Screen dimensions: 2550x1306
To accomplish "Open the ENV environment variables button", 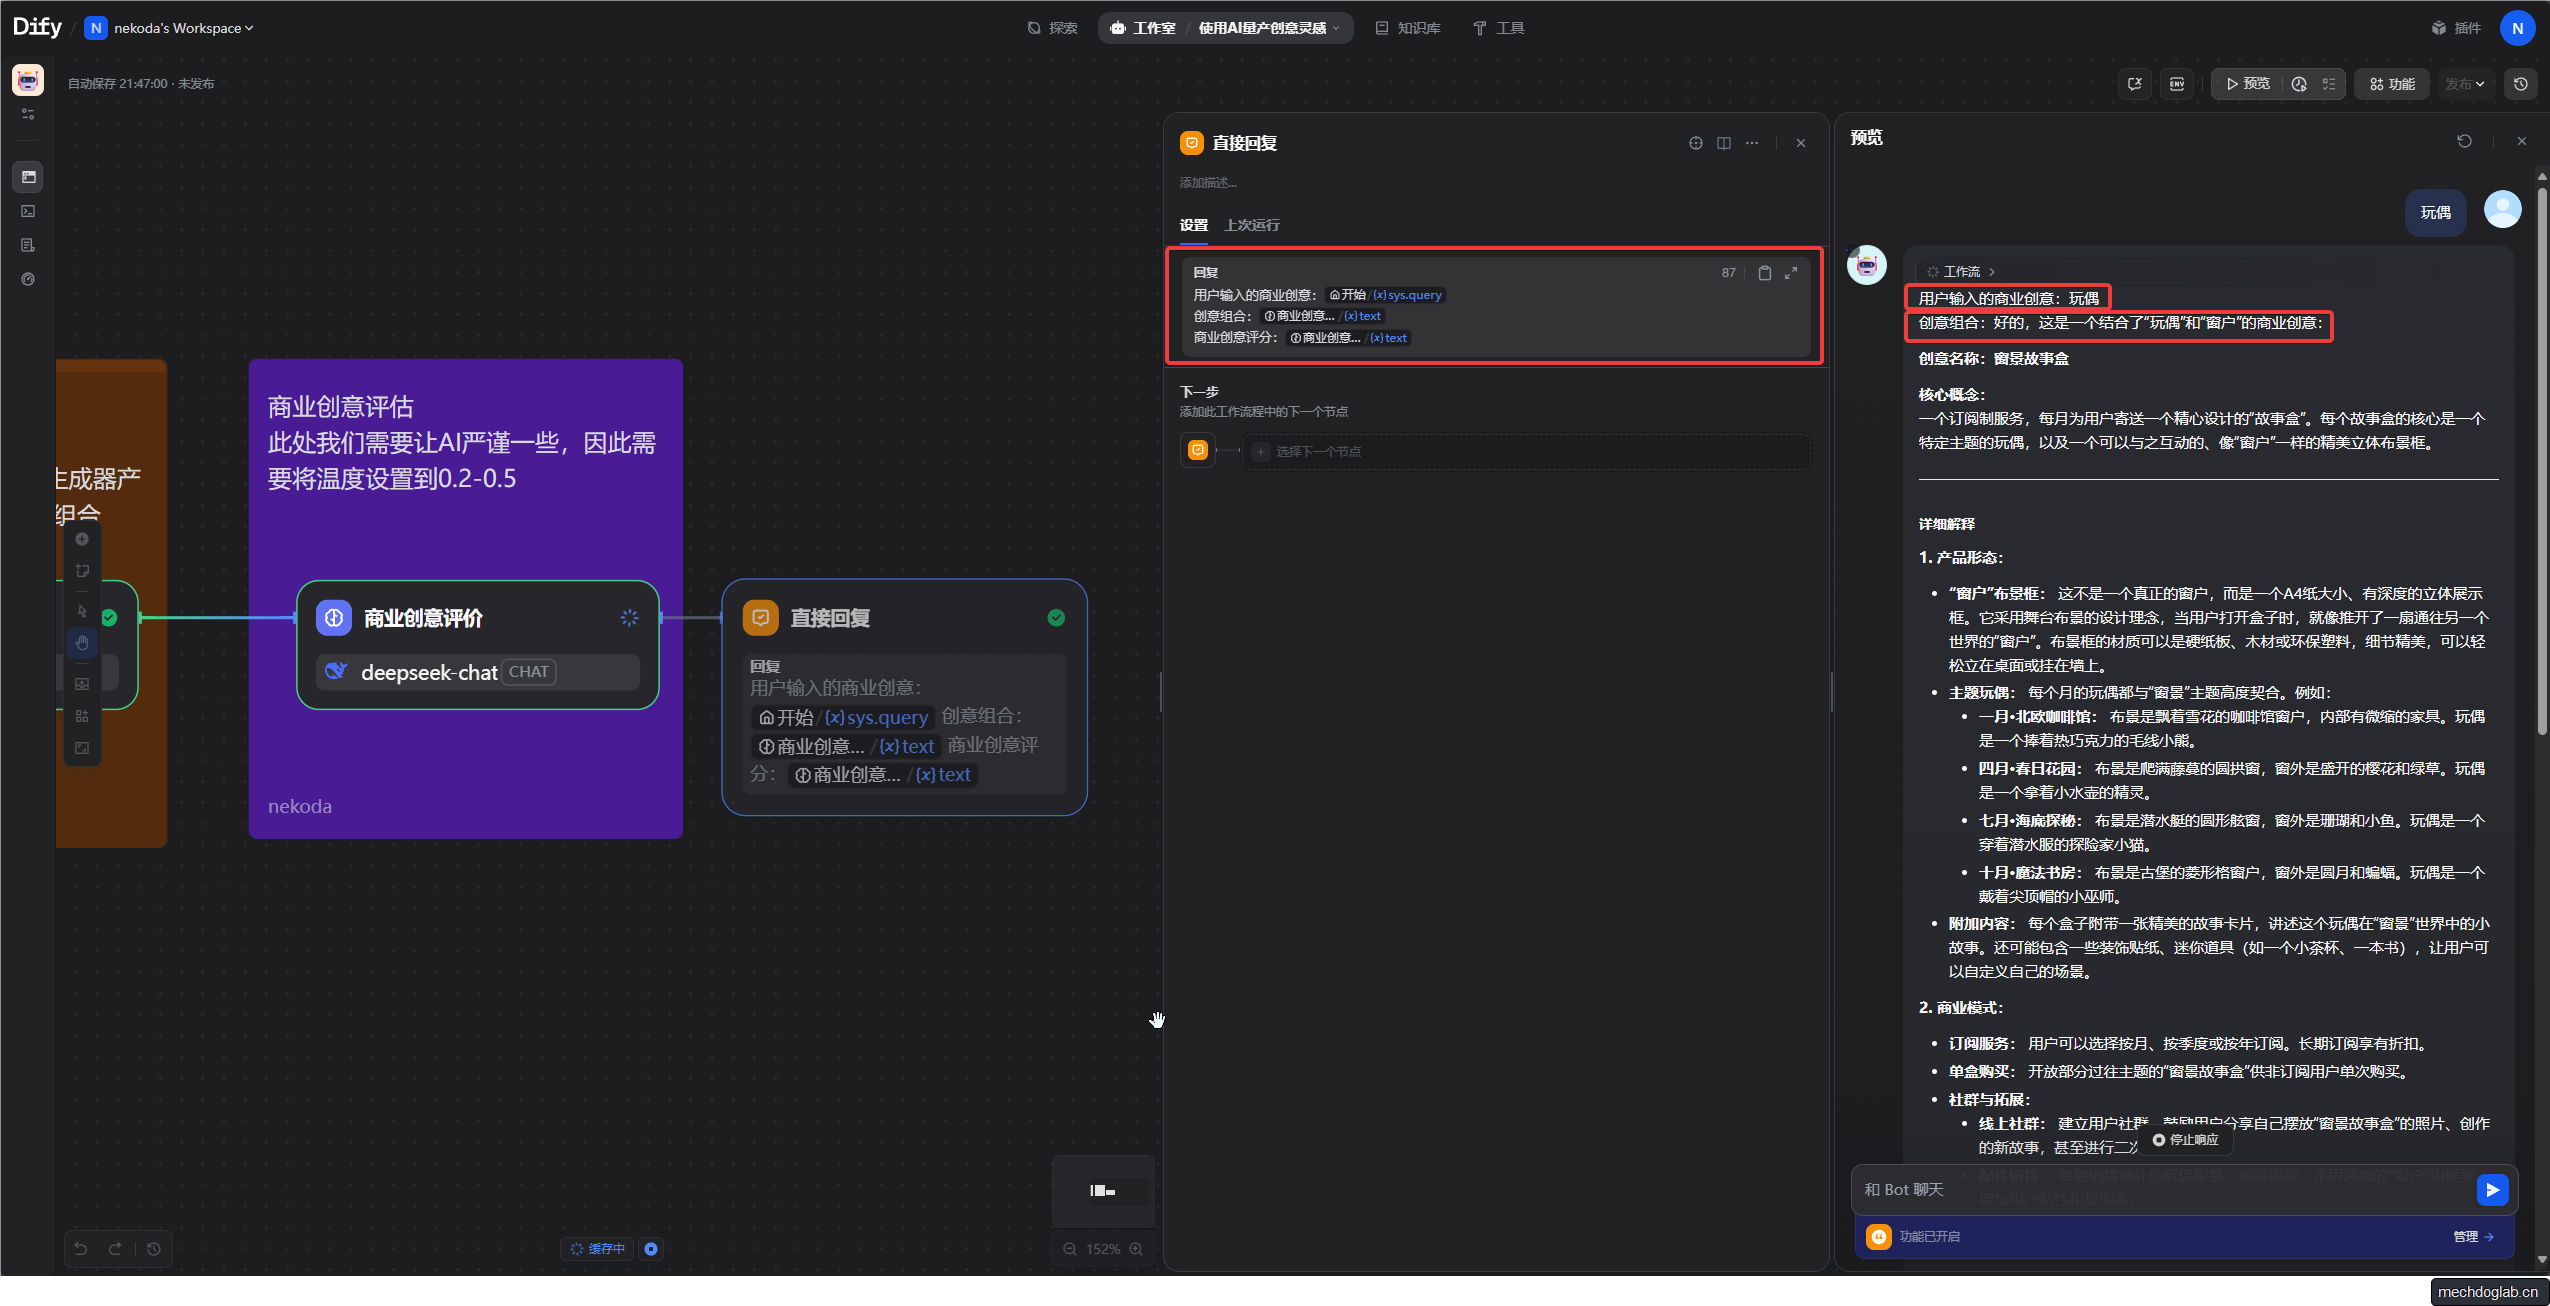I will [x=2177, y=84].
